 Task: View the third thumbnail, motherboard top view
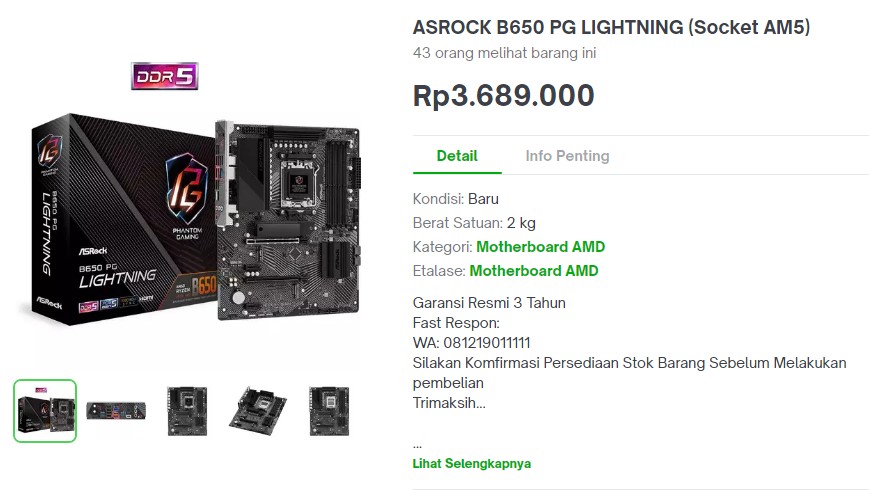187,410
